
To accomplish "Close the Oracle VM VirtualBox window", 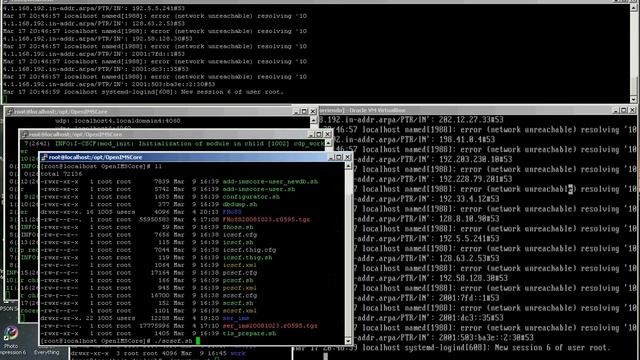I will [632, 110].
